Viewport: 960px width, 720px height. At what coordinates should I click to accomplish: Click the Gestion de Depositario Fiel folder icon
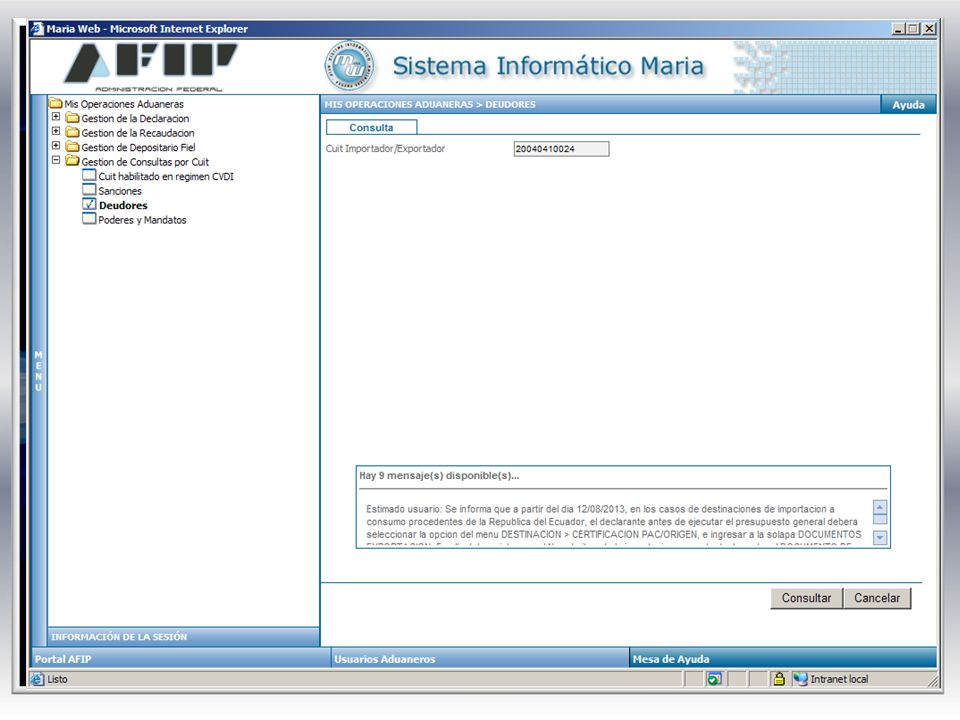[x=73, y=147]
